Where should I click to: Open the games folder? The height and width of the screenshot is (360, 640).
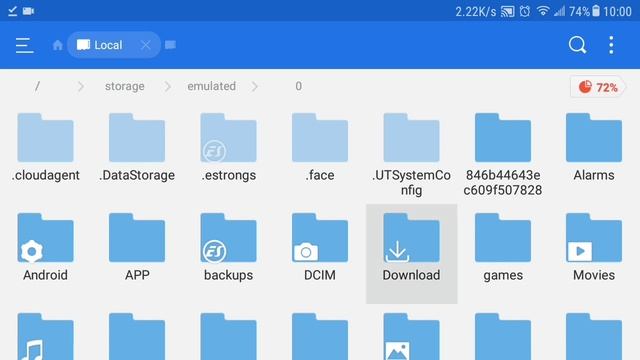[x=502, y=248]
